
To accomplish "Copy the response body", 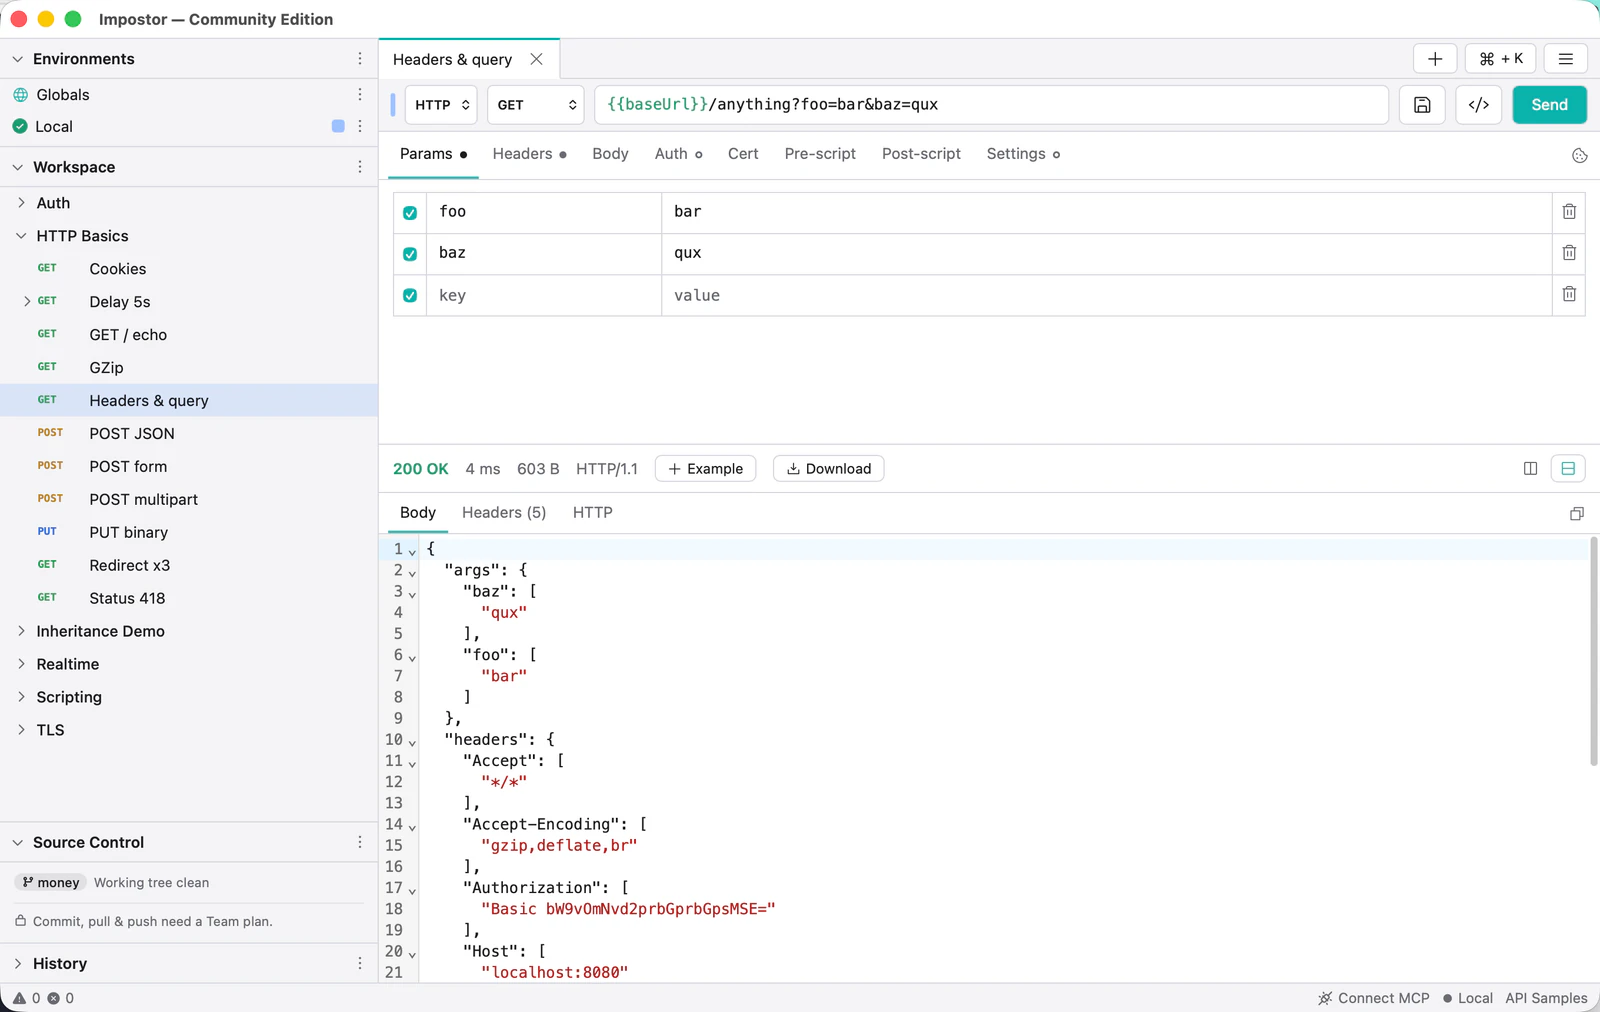I will pyautogui.click(x=1577, y=514).
